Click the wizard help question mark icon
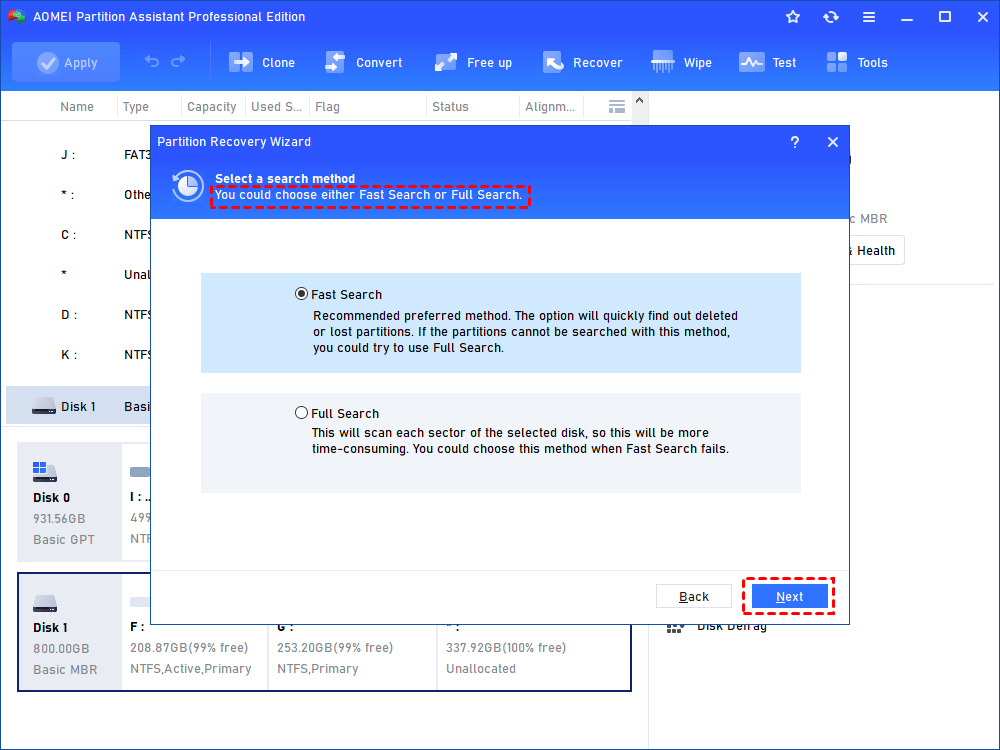The image size is (1000, 750). (x=794, y=142)
